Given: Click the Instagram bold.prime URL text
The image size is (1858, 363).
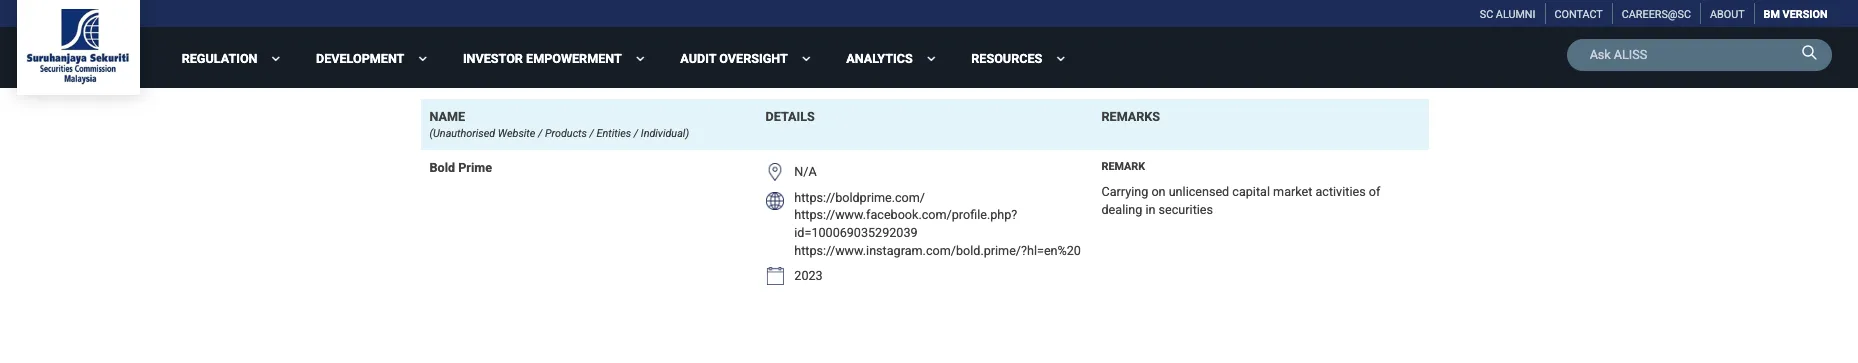Looking at the screenshot, I should pyautogui.click(x=937, y=251).
